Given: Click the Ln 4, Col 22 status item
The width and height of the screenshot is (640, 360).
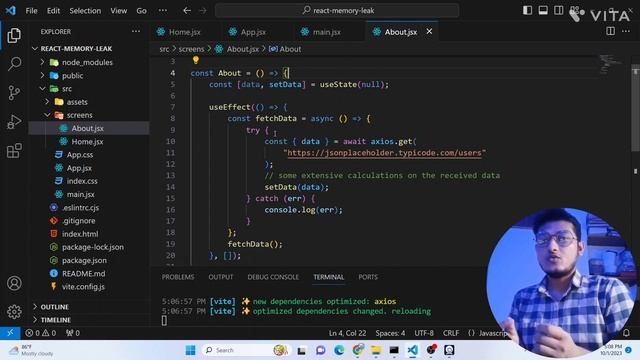Looking at the screenshot, I should [x=347, y=333].
